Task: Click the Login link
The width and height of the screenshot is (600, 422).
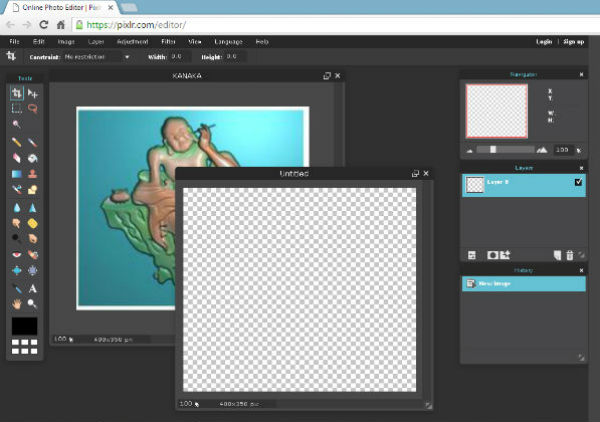Action: pos(544,42)
